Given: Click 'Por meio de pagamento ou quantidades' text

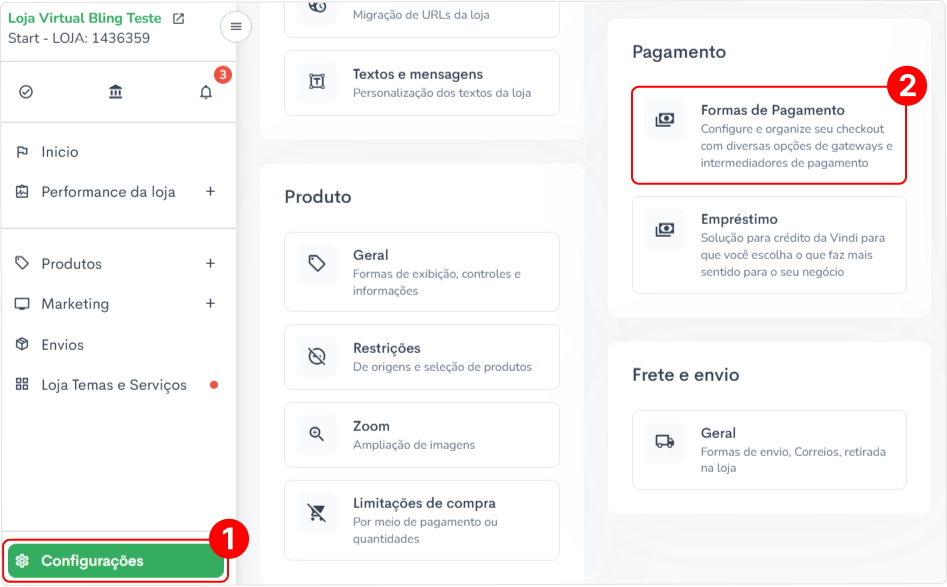Looking at the screenshot, I should point(425,530).
